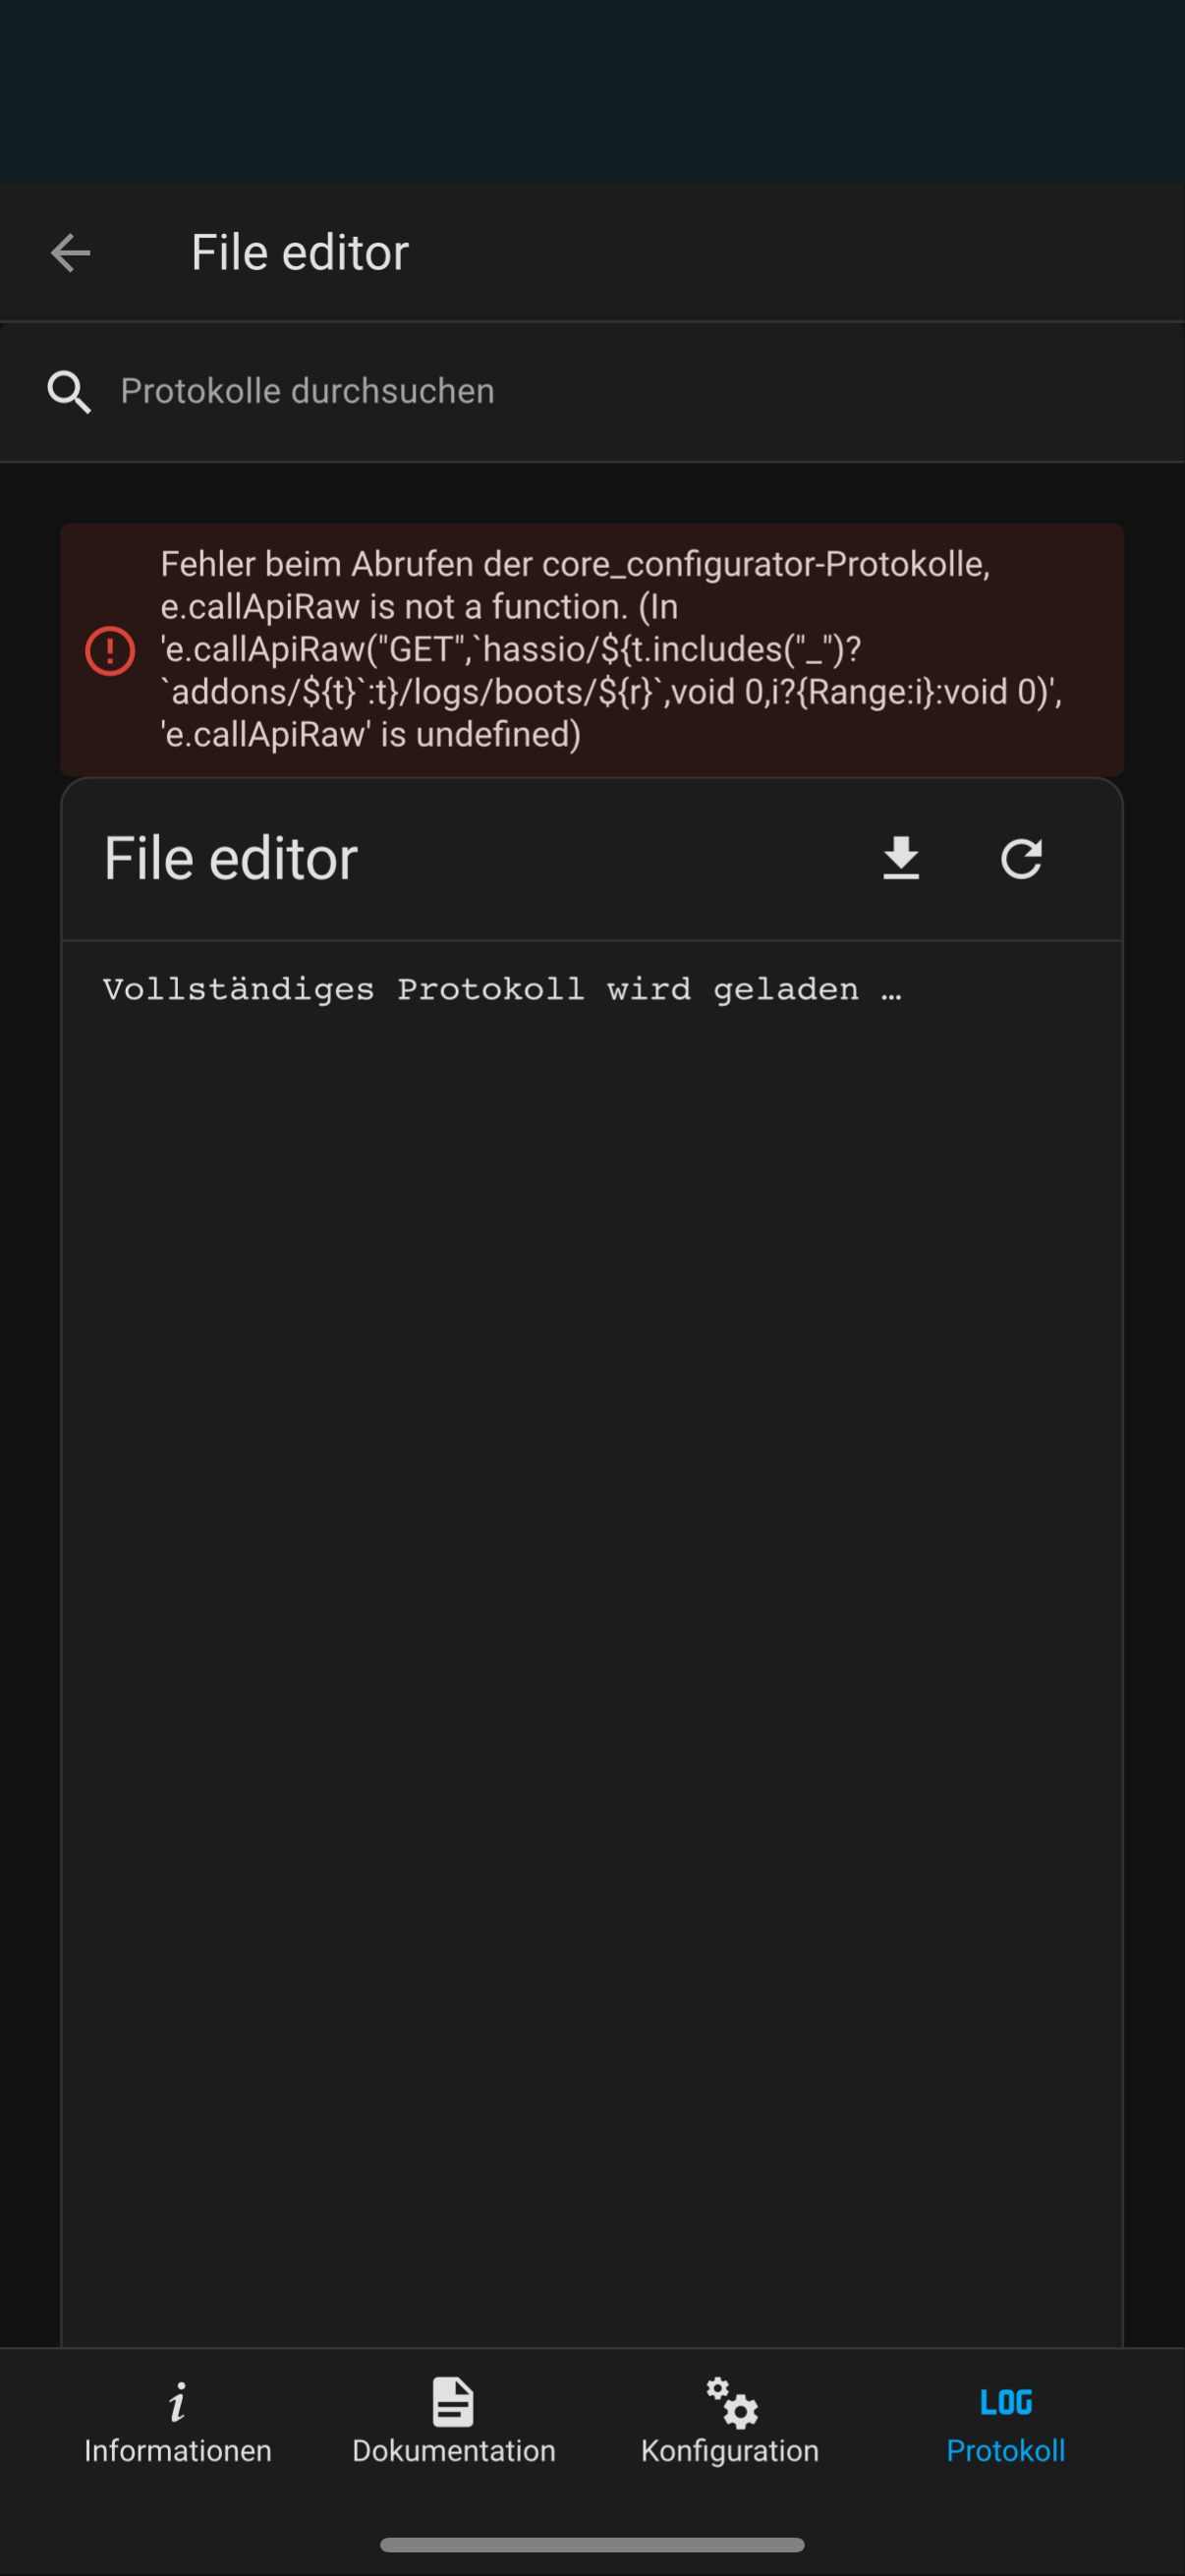
Task: Open the Dokumentation tab
Action: coord(452,2425)
